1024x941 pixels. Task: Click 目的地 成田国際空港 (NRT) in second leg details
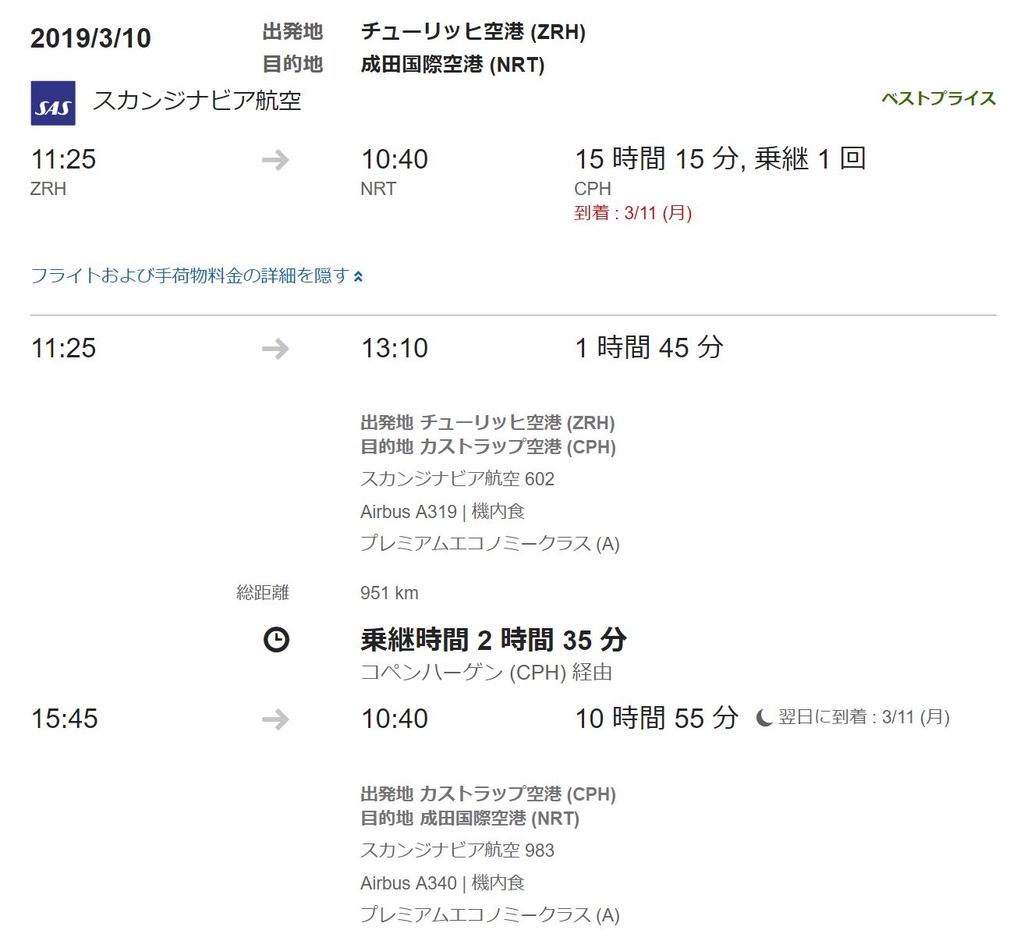[x=470, y=818]
